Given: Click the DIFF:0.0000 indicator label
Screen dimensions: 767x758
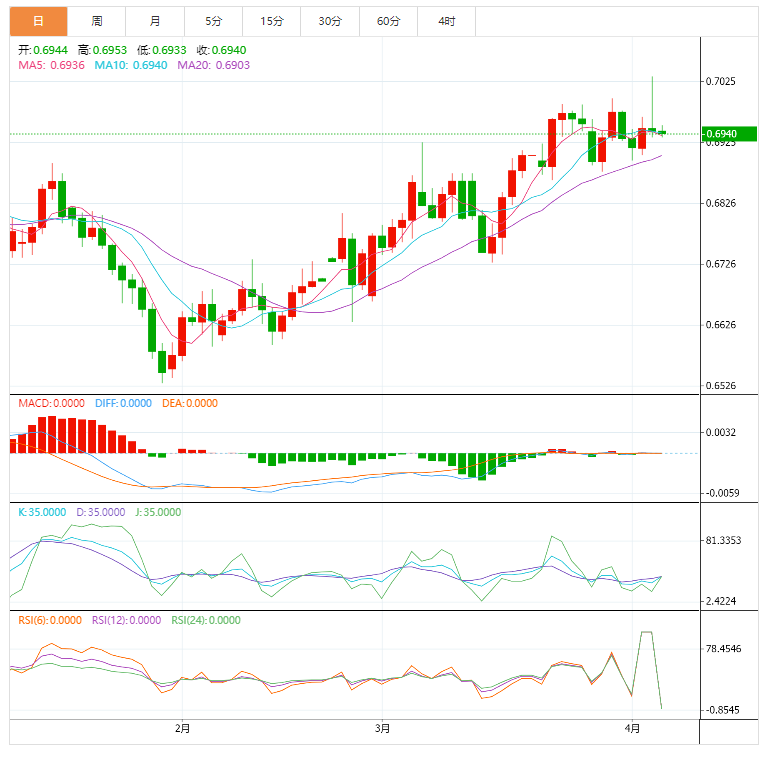Looking at the screenshot, I should [x=123, y=403].
